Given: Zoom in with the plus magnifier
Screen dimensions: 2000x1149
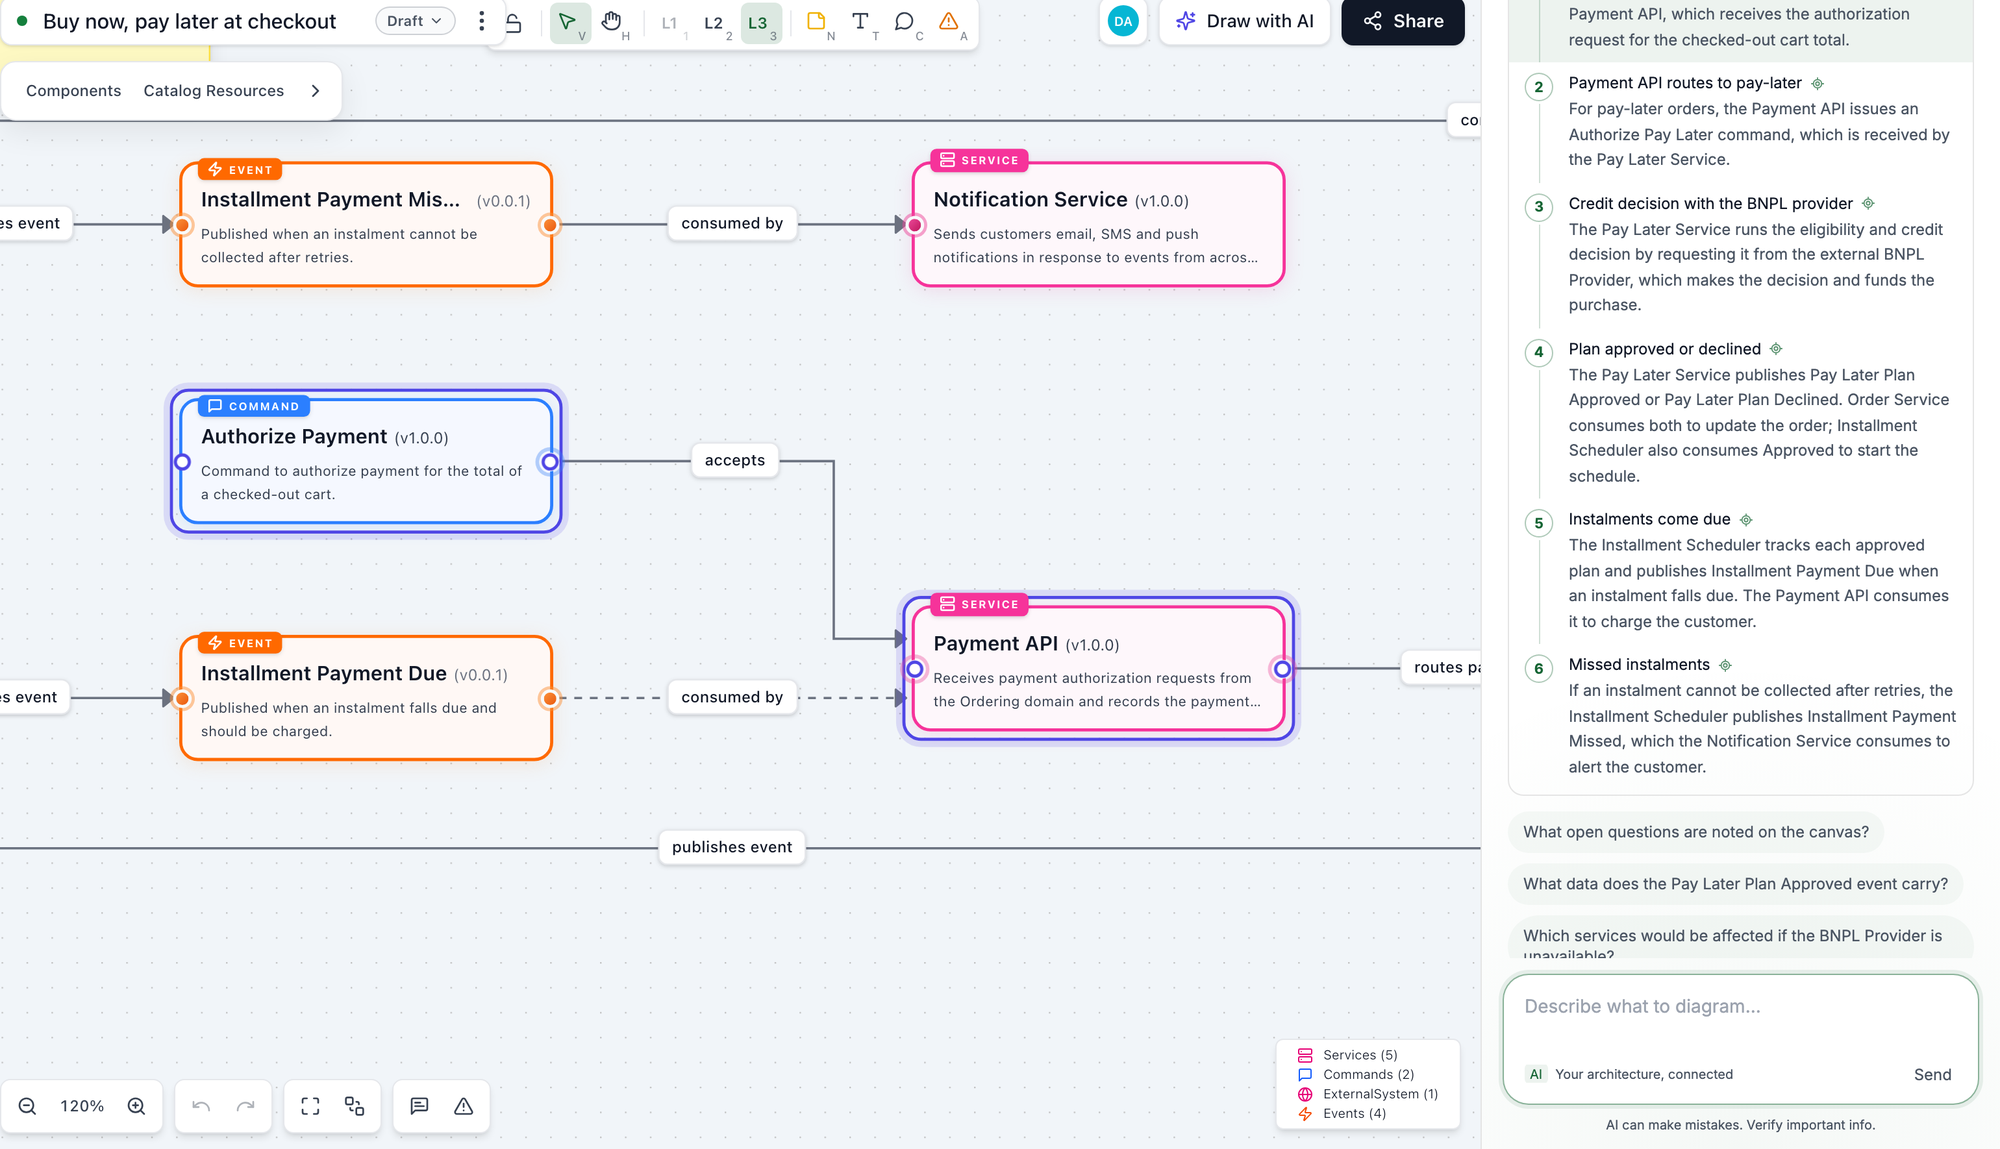Looking at the screenshot, I should [x=137, y=1106].
